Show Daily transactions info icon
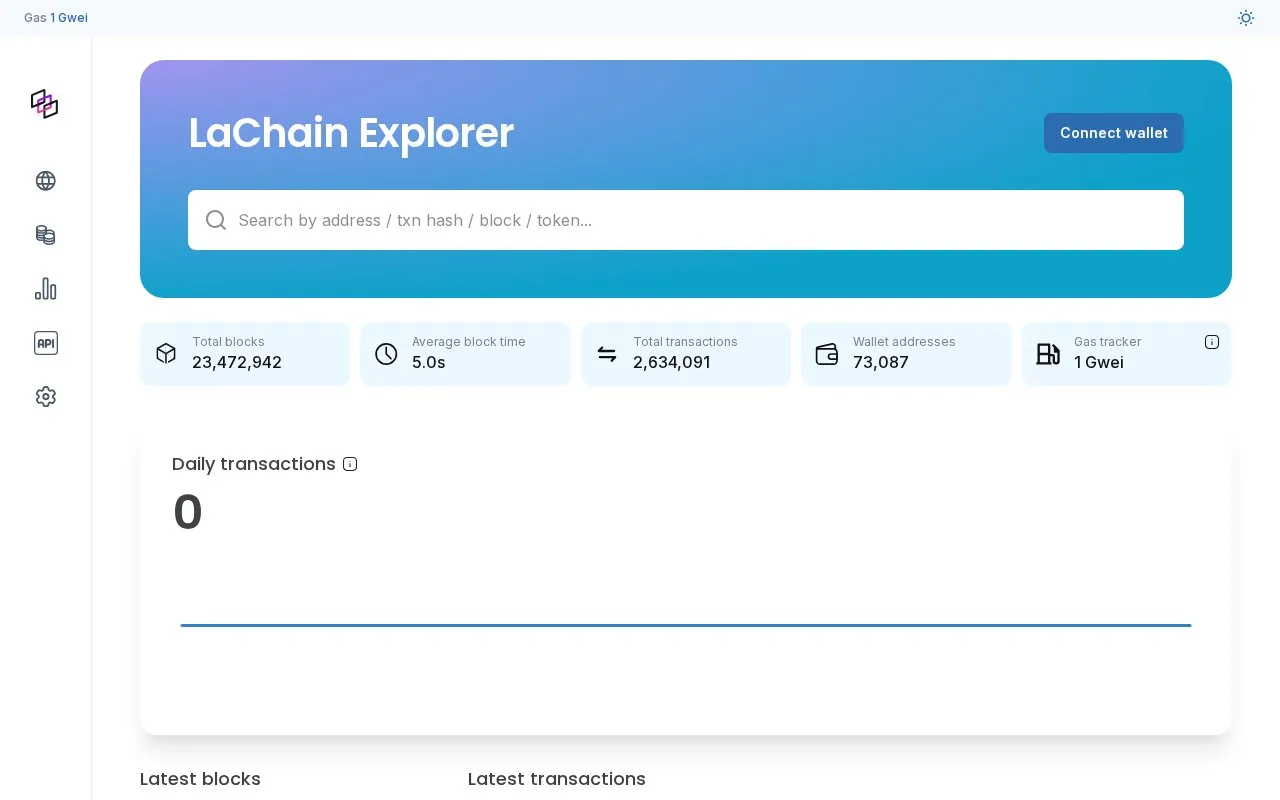Screen dimensions: 1280x800 tap(350, 464)
